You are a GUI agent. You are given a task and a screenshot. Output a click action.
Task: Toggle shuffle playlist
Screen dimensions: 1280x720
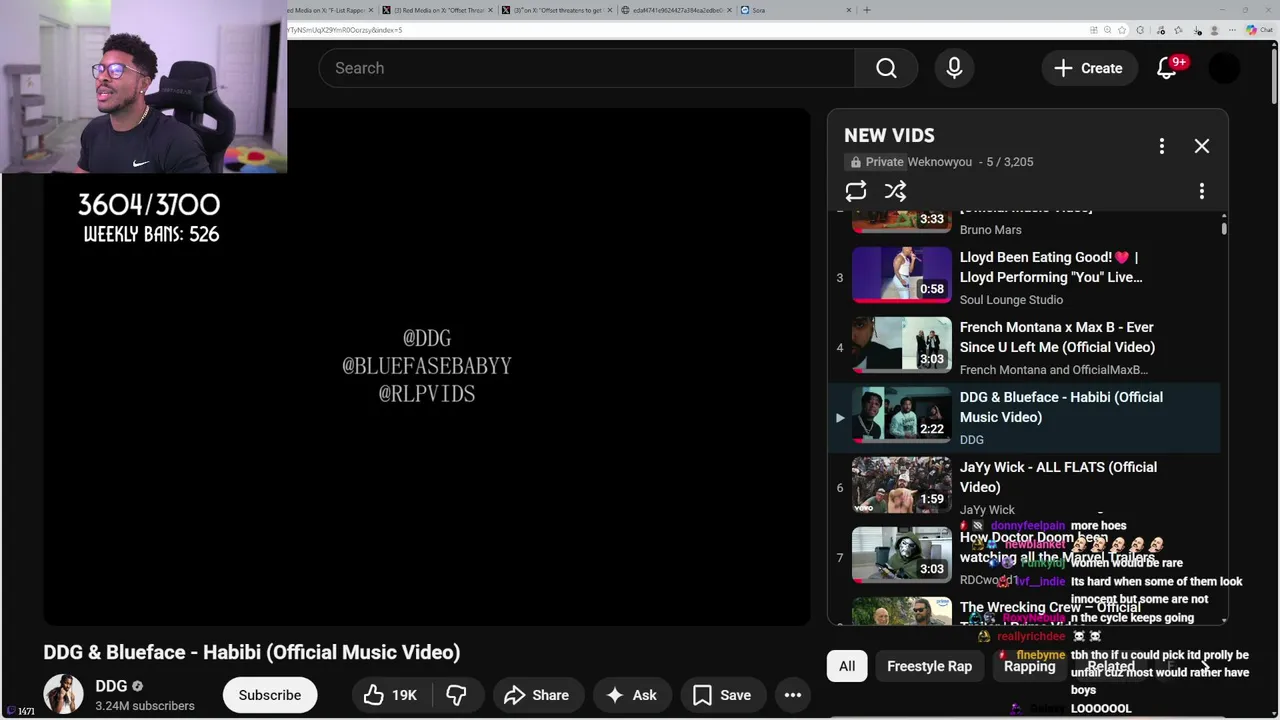tap(896, 191)
